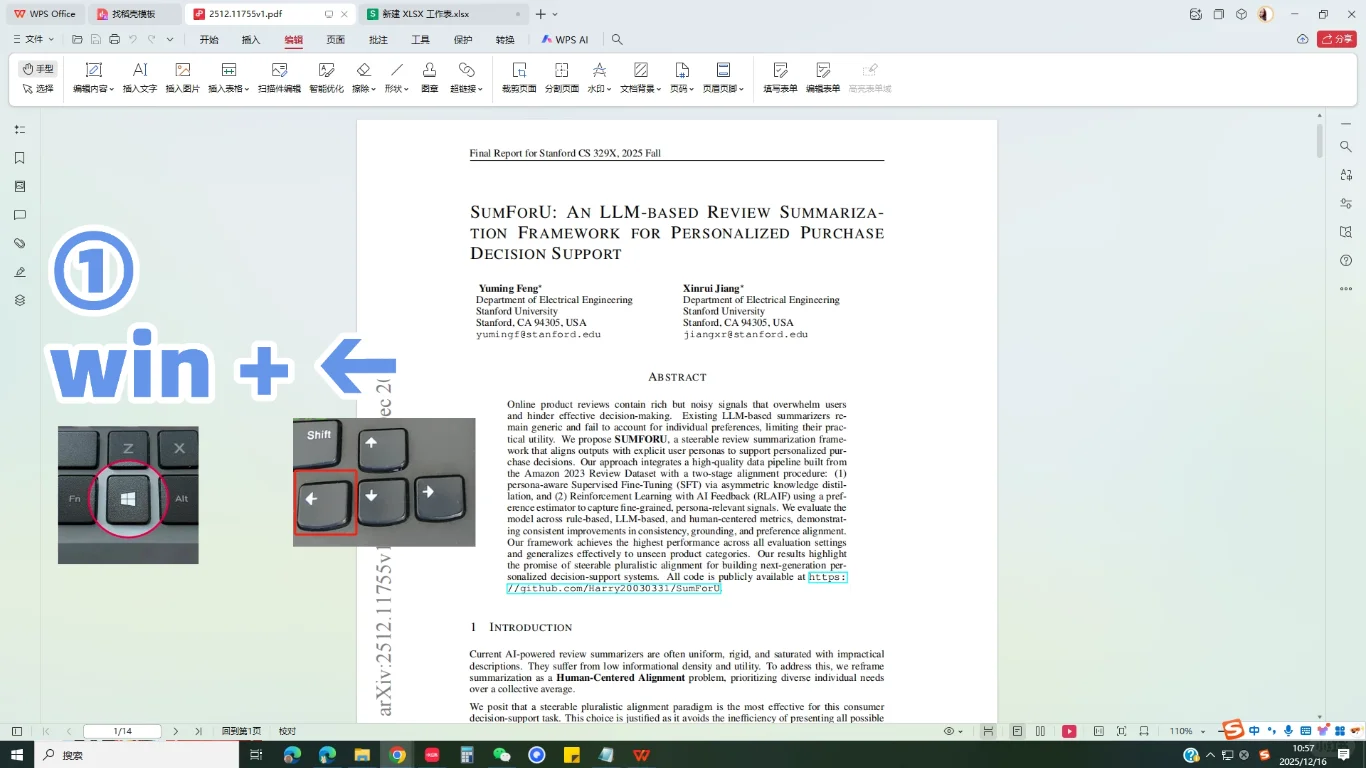Switch to the 批注 ribbon tab
Screen dimensions: 1366x768
click(x=378, y=40)
